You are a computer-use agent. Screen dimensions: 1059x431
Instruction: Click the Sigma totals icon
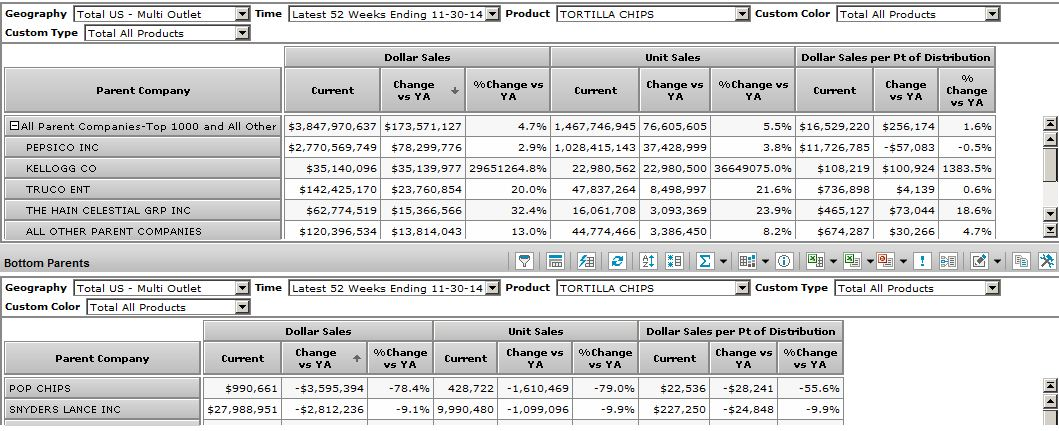(705, 261)
